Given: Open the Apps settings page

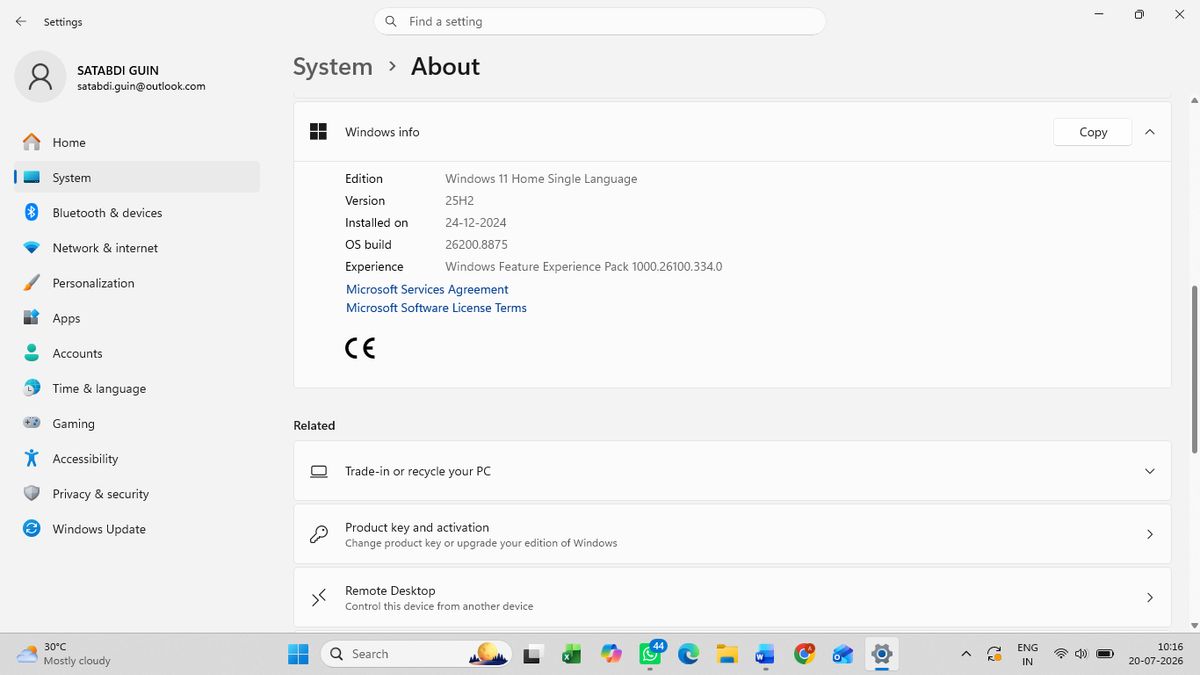Looking at the screenshot, I should (x=137, y=318).
